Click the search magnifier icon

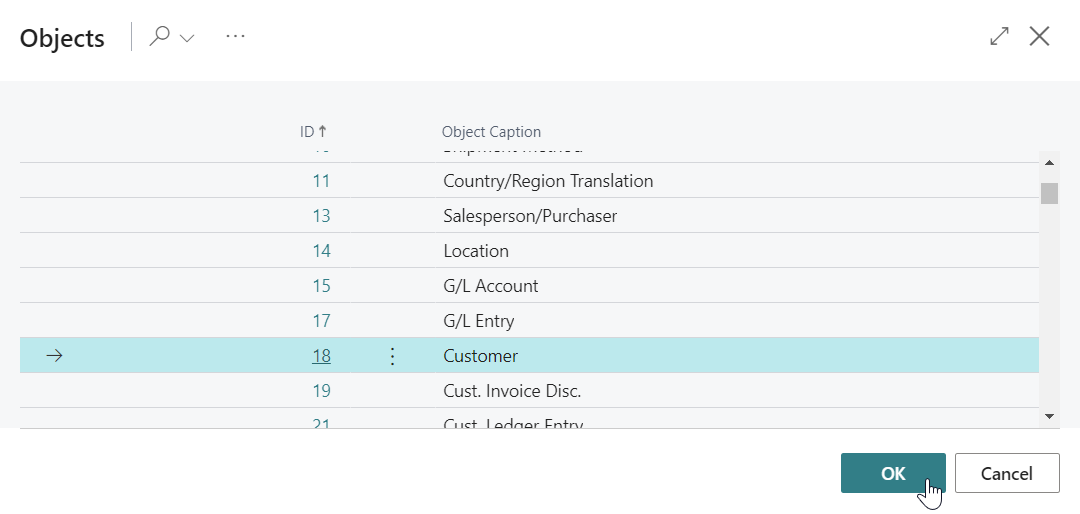(x=159, y=37)
